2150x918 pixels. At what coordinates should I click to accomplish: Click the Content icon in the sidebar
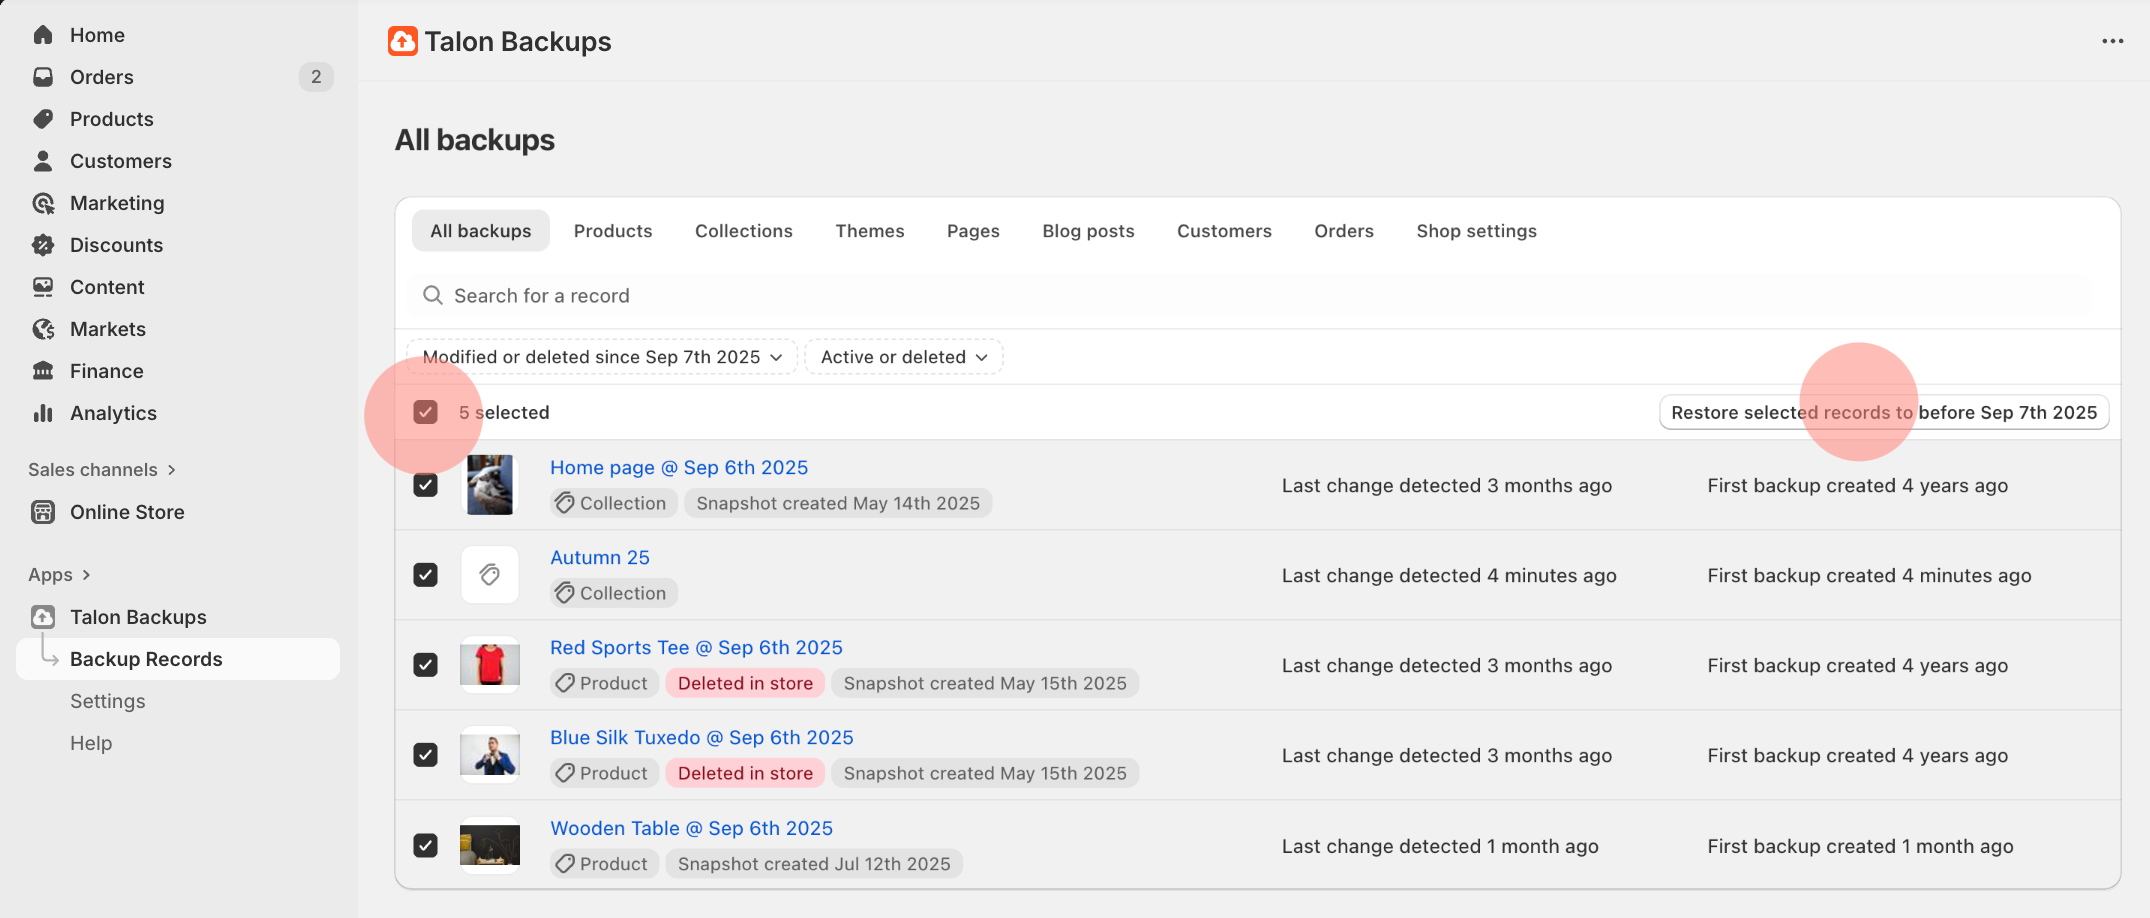tap(44, 287)
